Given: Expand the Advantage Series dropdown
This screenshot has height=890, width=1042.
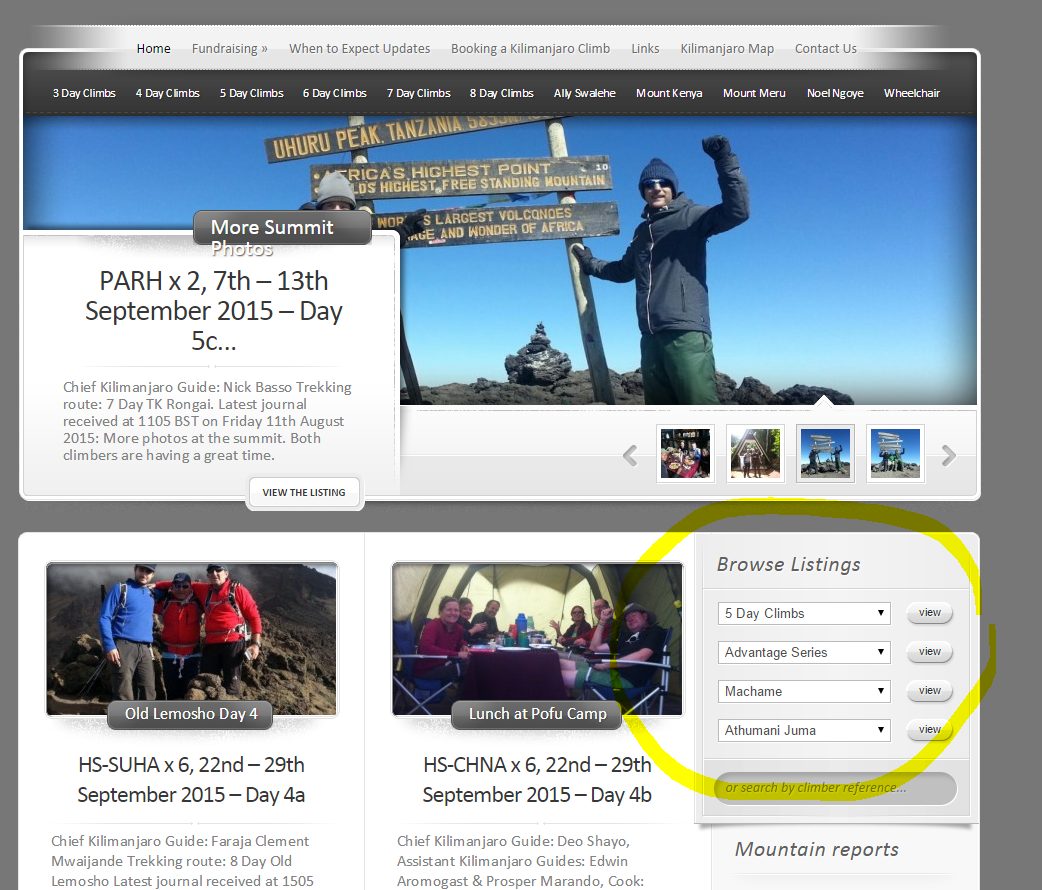Looking at the screenshot, I should coord(804,652).
